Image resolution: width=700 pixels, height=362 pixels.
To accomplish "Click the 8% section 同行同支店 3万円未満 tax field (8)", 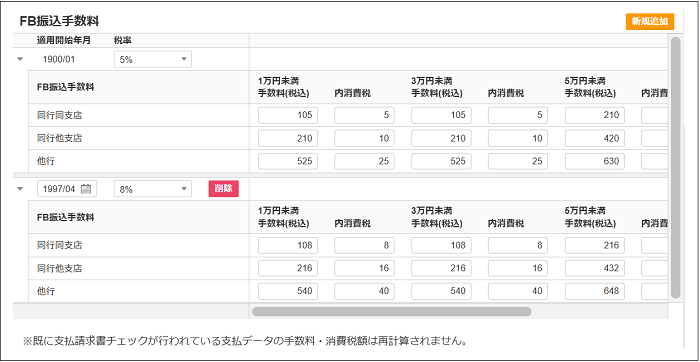I will 518,245.
